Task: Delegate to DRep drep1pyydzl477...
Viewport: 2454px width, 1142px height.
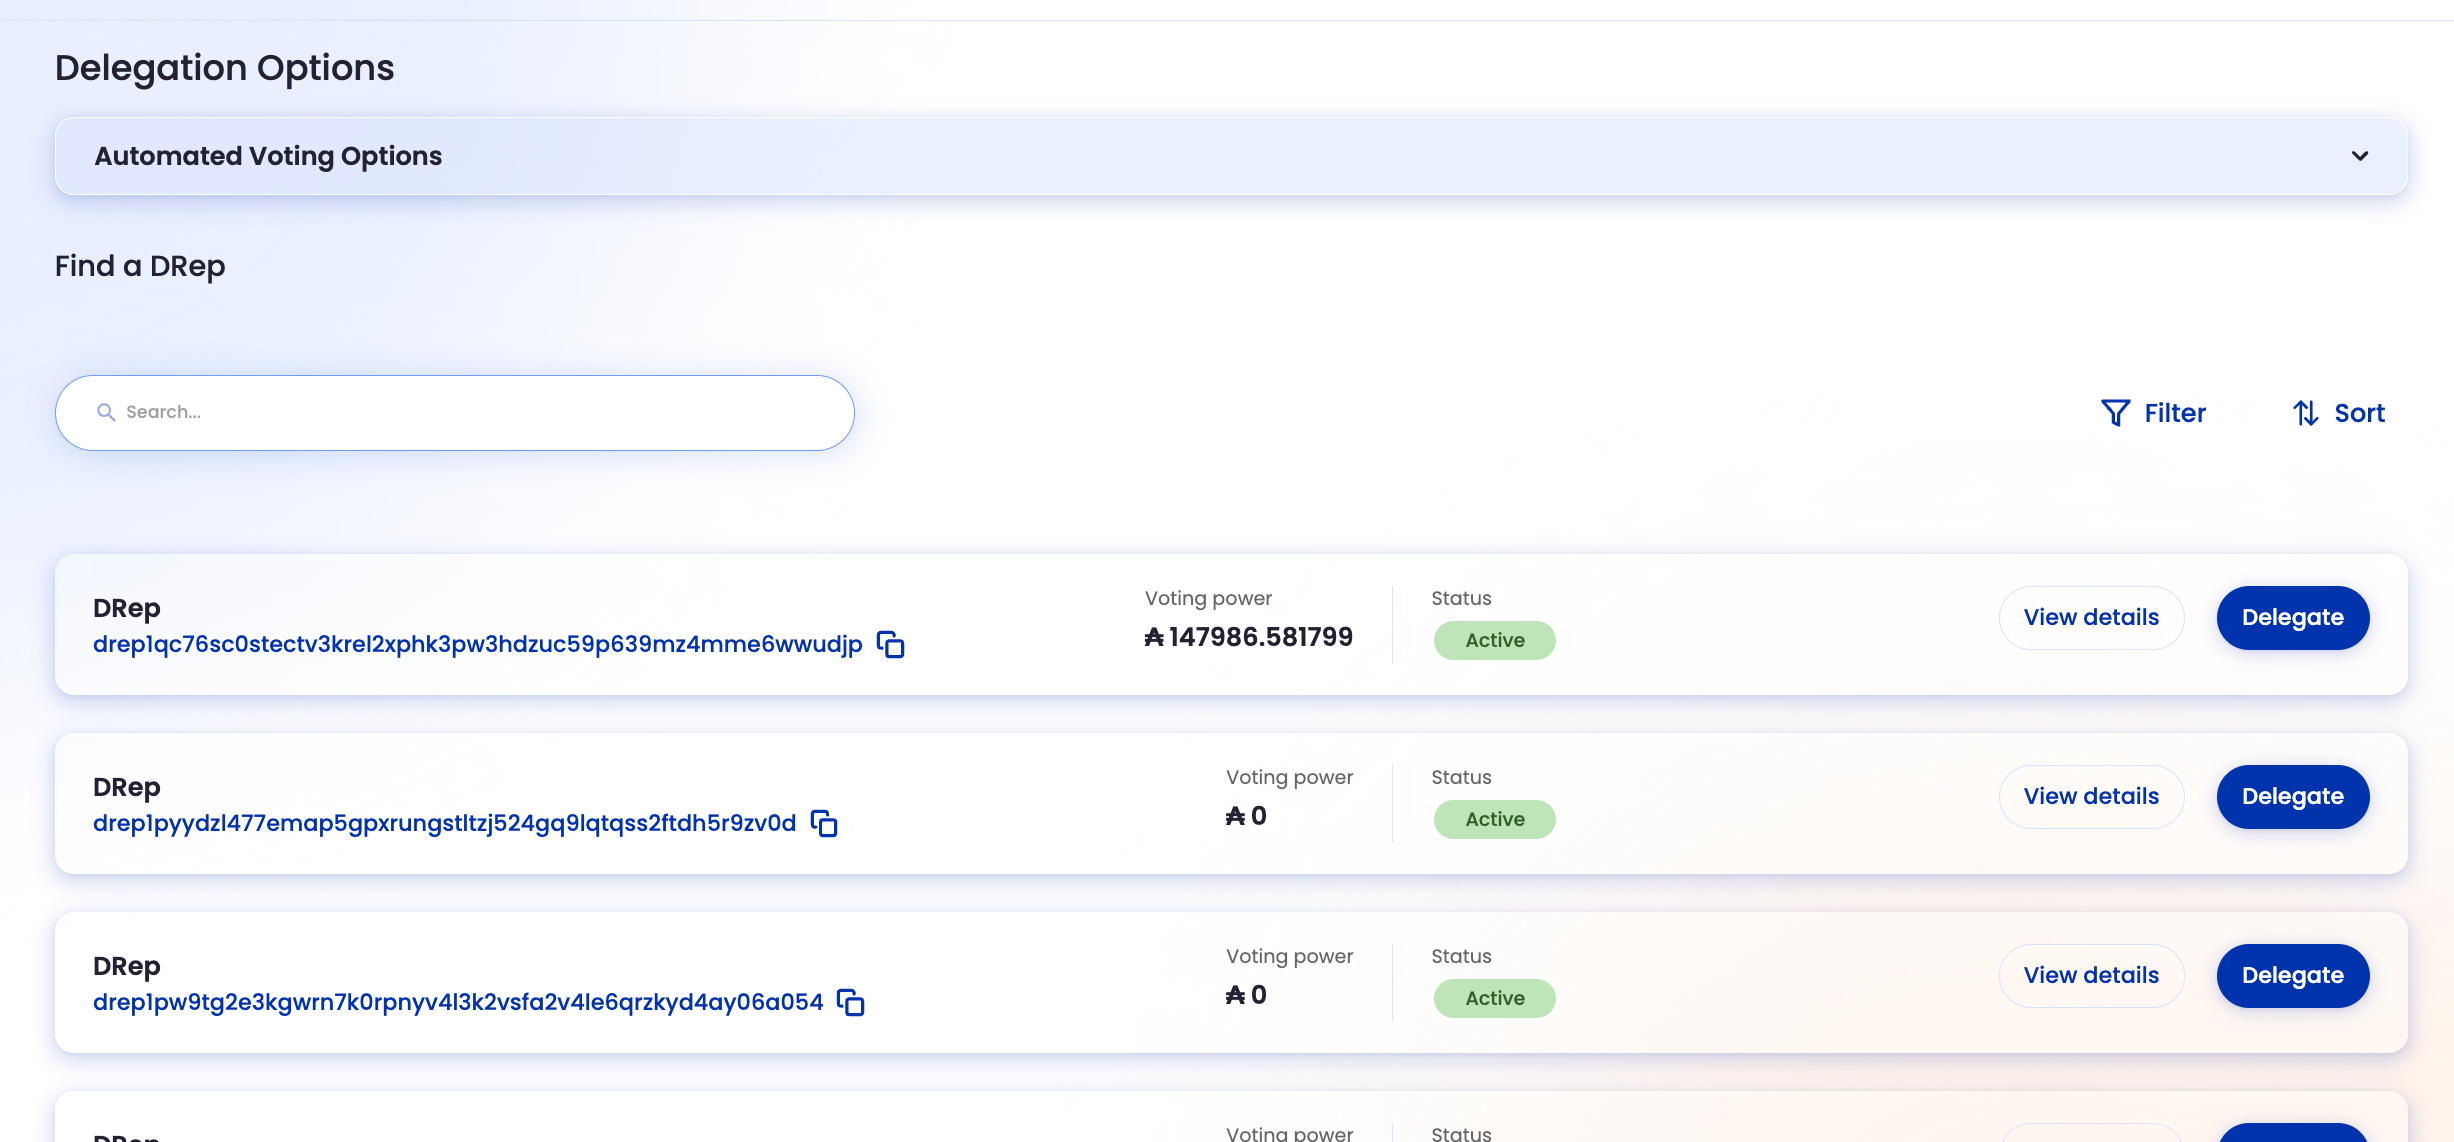Action: pos(2293,797)
